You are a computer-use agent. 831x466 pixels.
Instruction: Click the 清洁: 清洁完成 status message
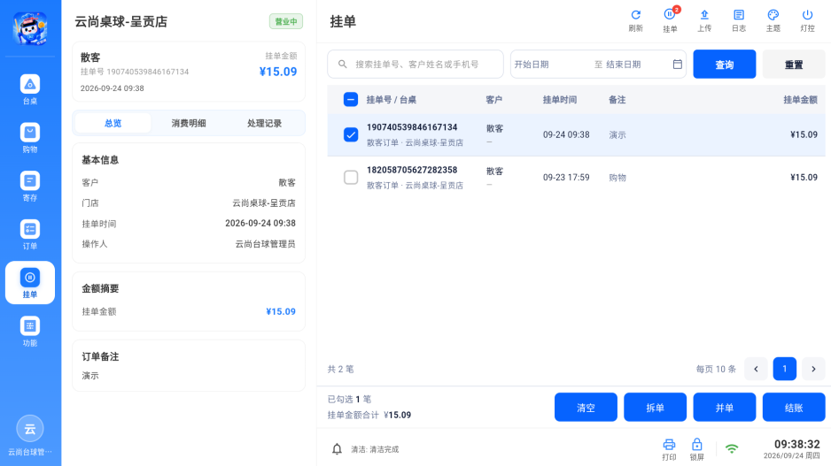(x=375, y=450)
